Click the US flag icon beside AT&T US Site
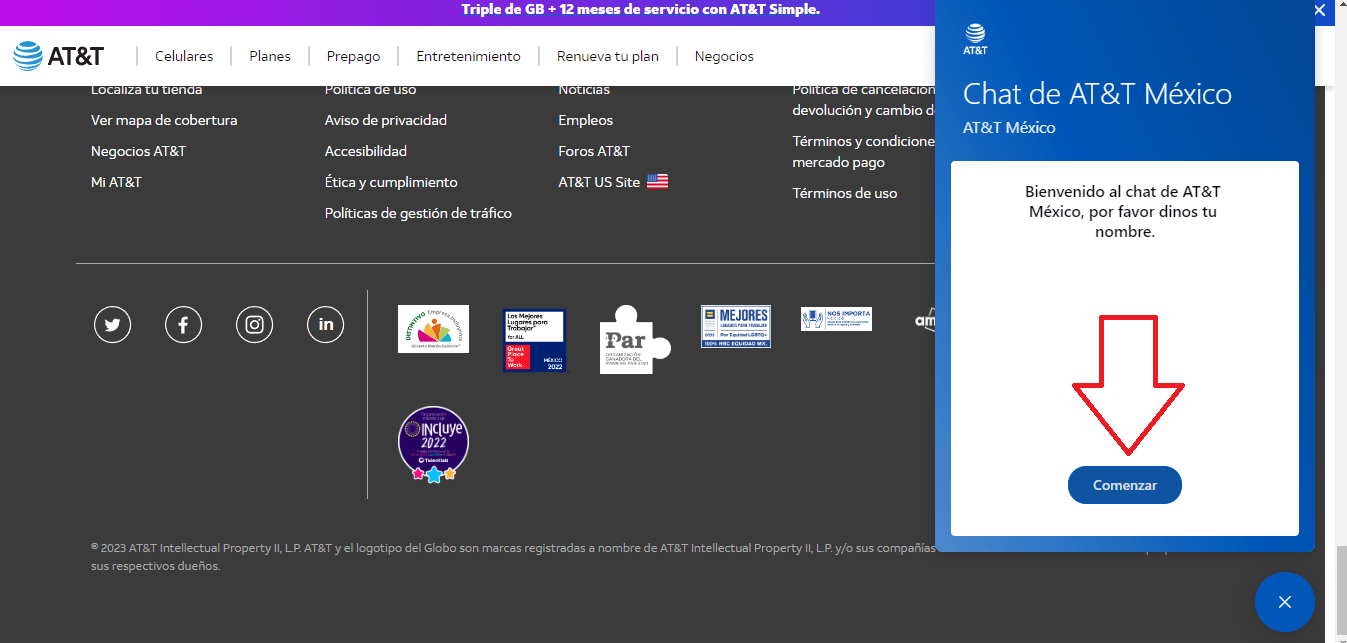The image size is (1347, 643). [x=657, y=182]
